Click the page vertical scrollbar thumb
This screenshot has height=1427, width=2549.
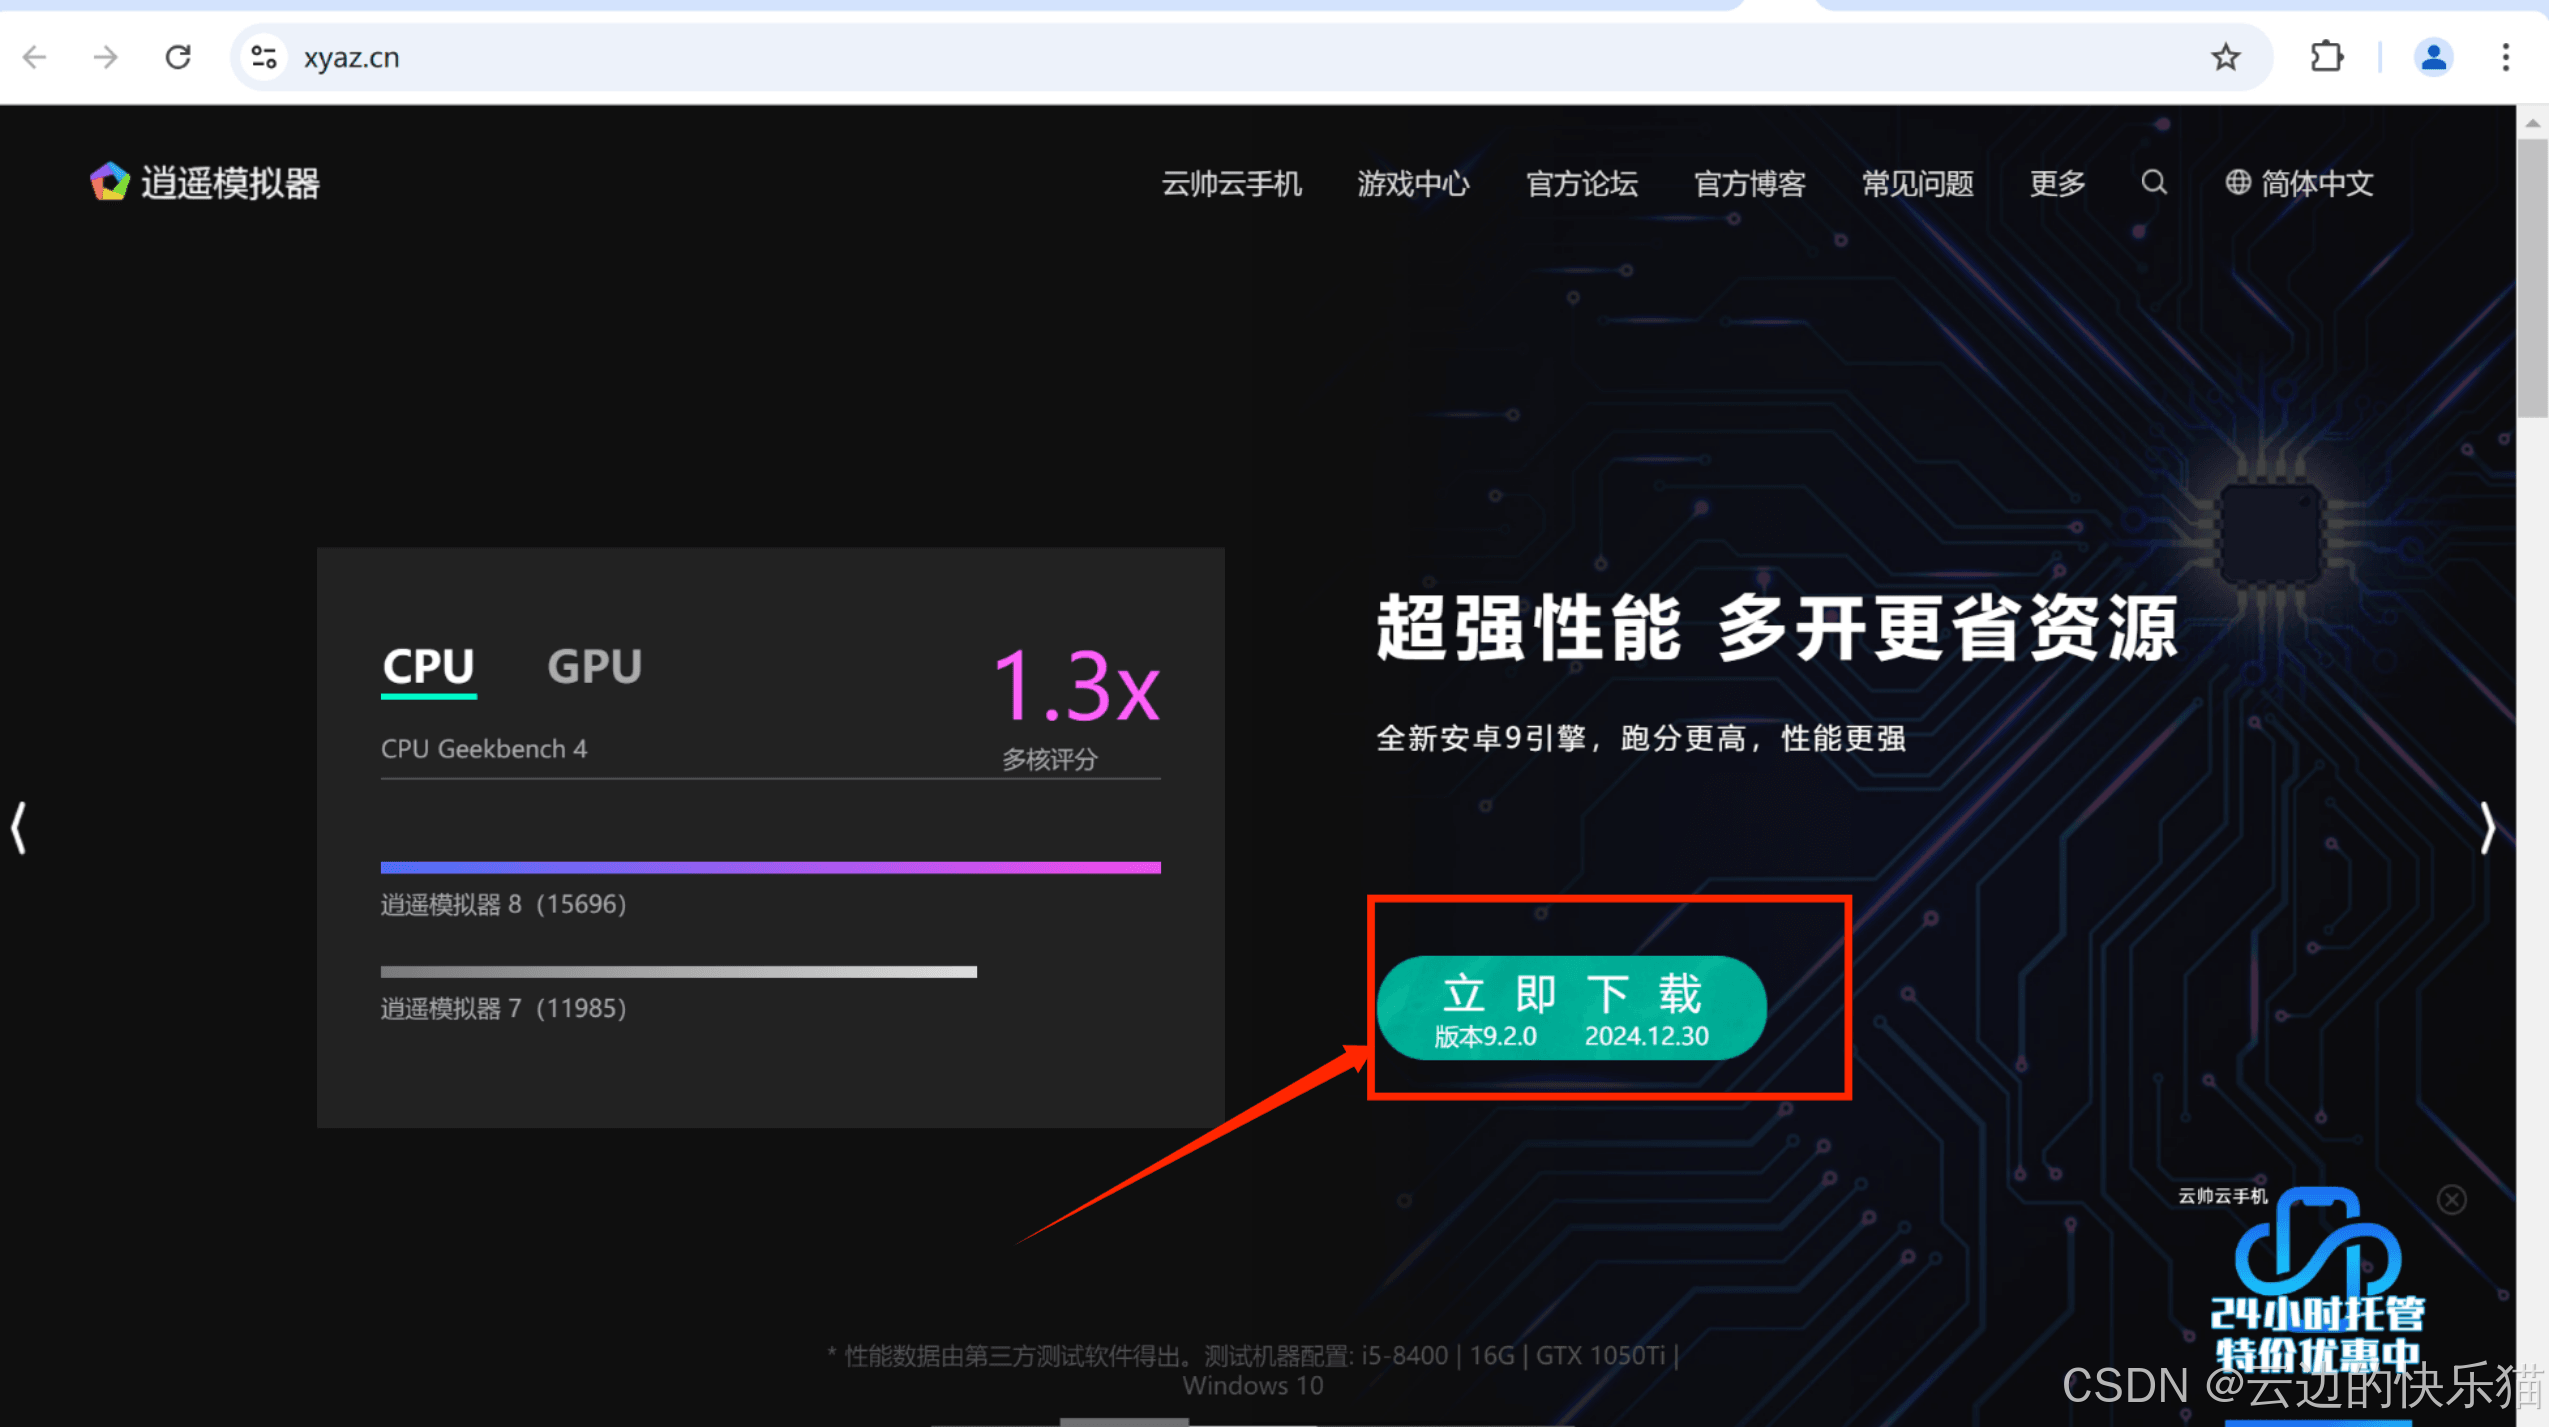tap(2532, 280)
